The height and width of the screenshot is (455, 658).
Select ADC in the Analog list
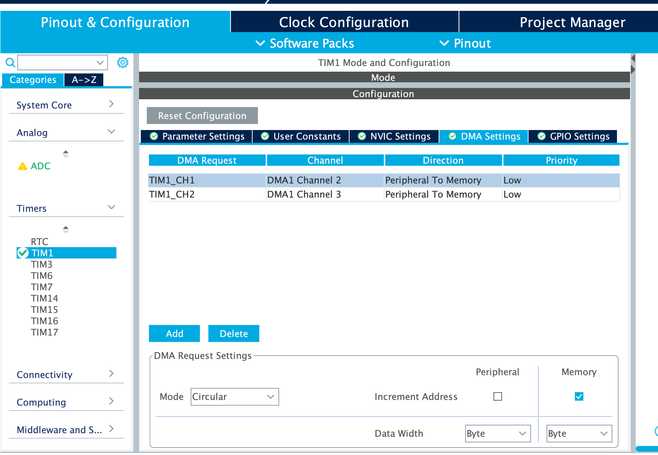click(40, 166)
